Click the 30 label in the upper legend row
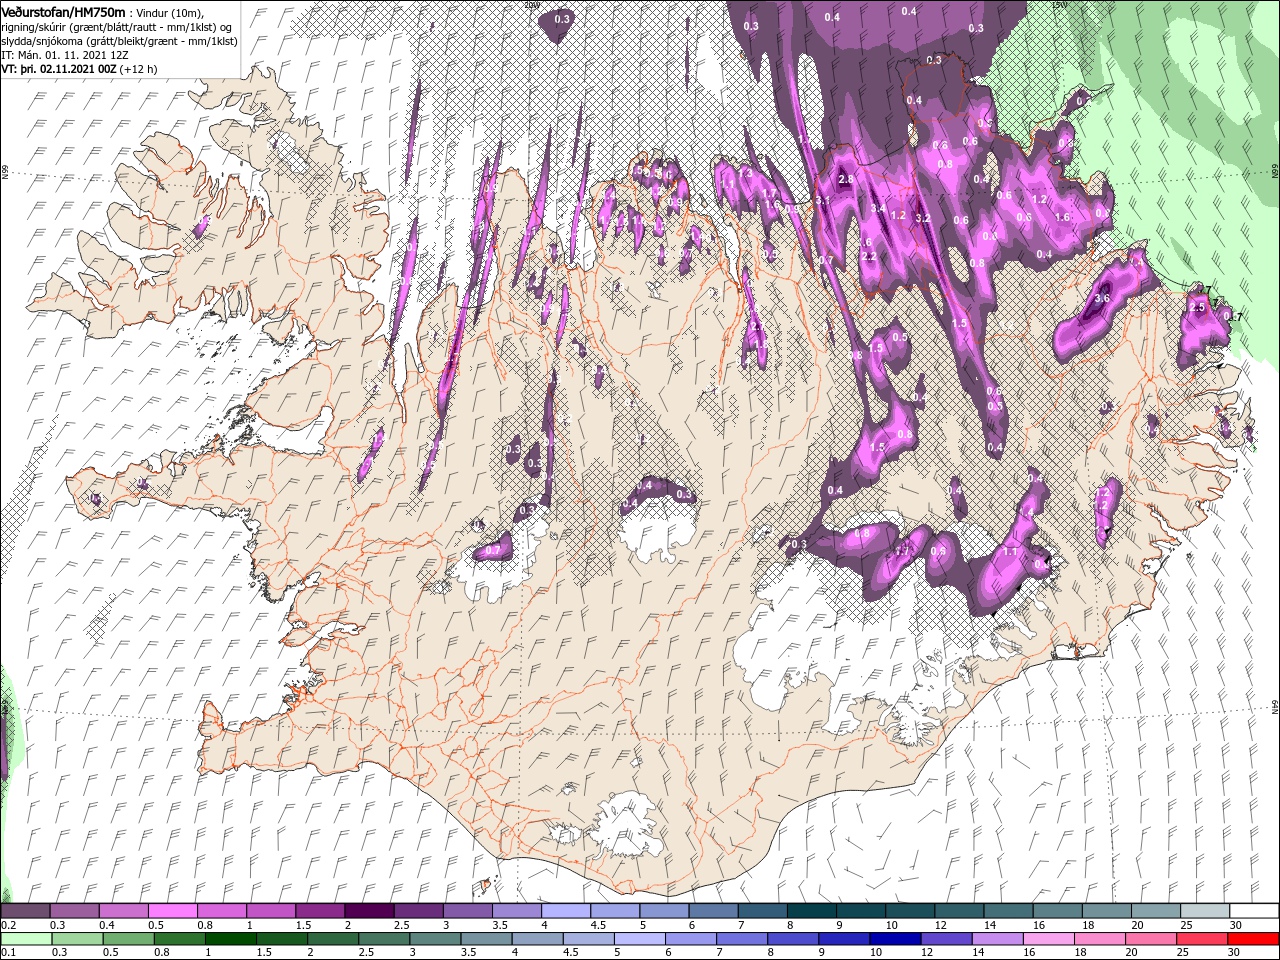Viewport: 1280px width, 960px height. coord(1236,925)
